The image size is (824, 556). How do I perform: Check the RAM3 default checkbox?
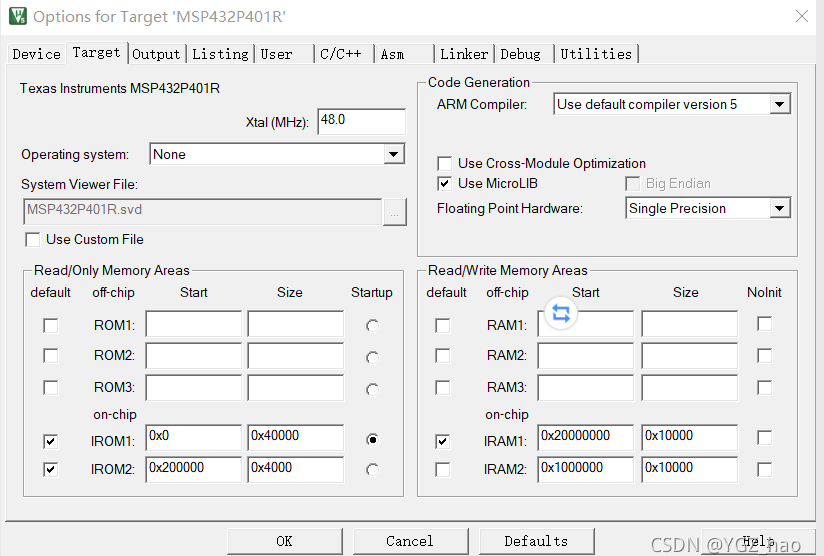click(x=443, y=388)
